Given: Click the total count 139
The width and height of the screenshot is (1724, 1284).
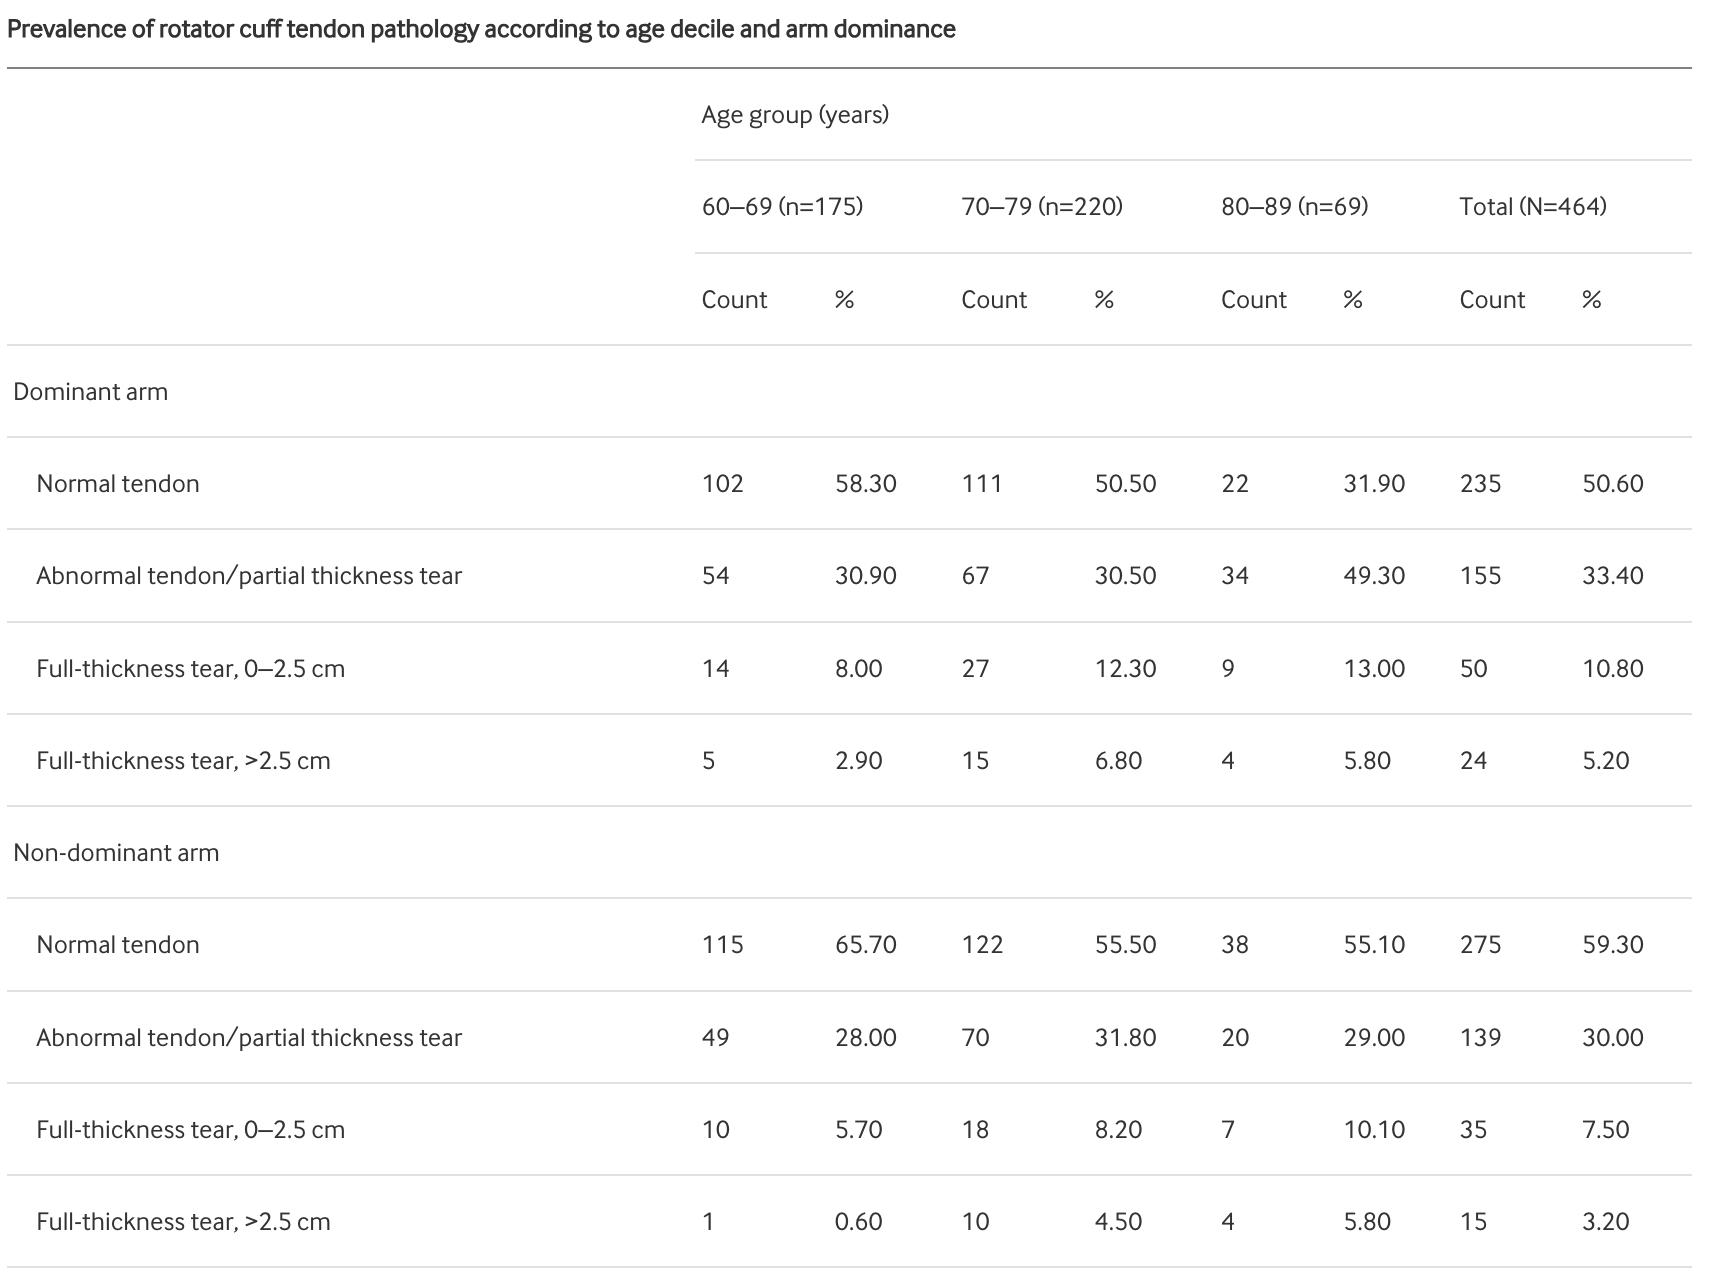Looking at the screenshot, I should [x=1480, y=1038].
